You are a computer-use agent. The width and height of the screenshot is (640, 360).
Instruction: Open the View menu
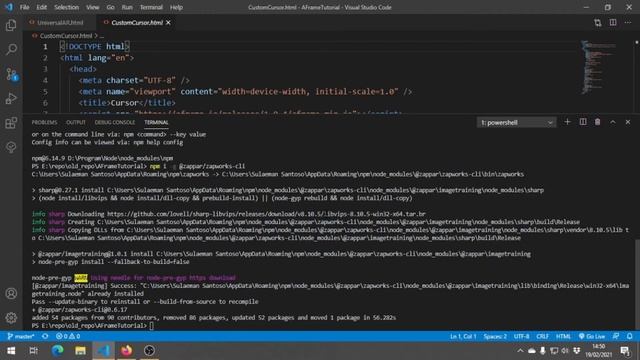tap(93, 7)
